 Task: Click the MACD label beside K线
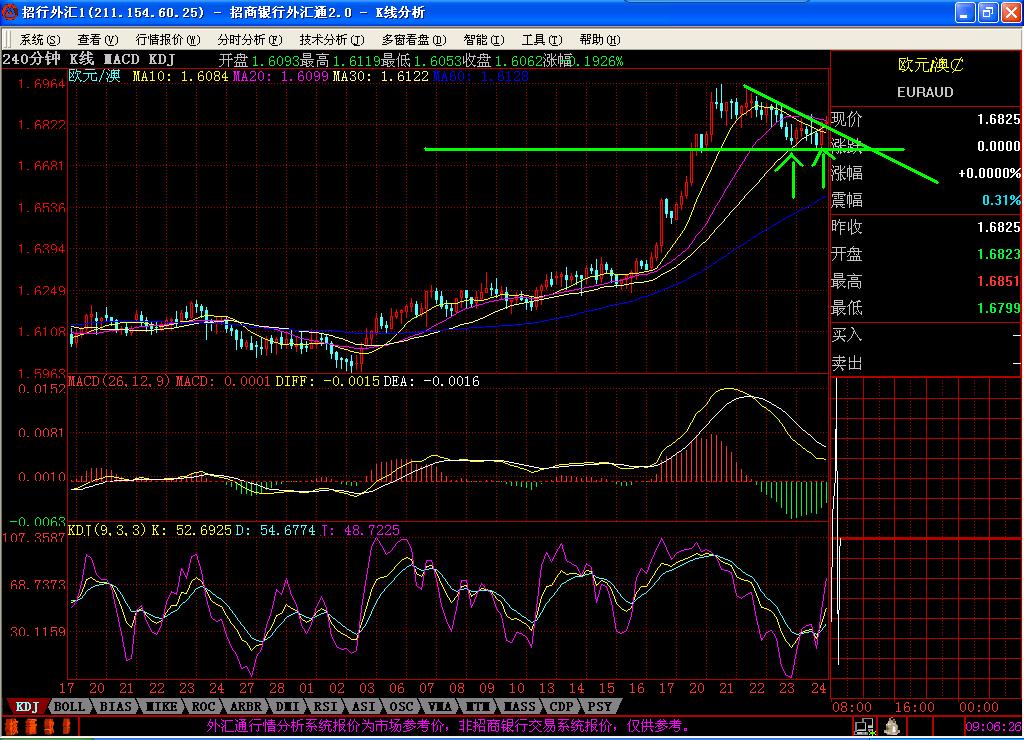pos(121,59)
